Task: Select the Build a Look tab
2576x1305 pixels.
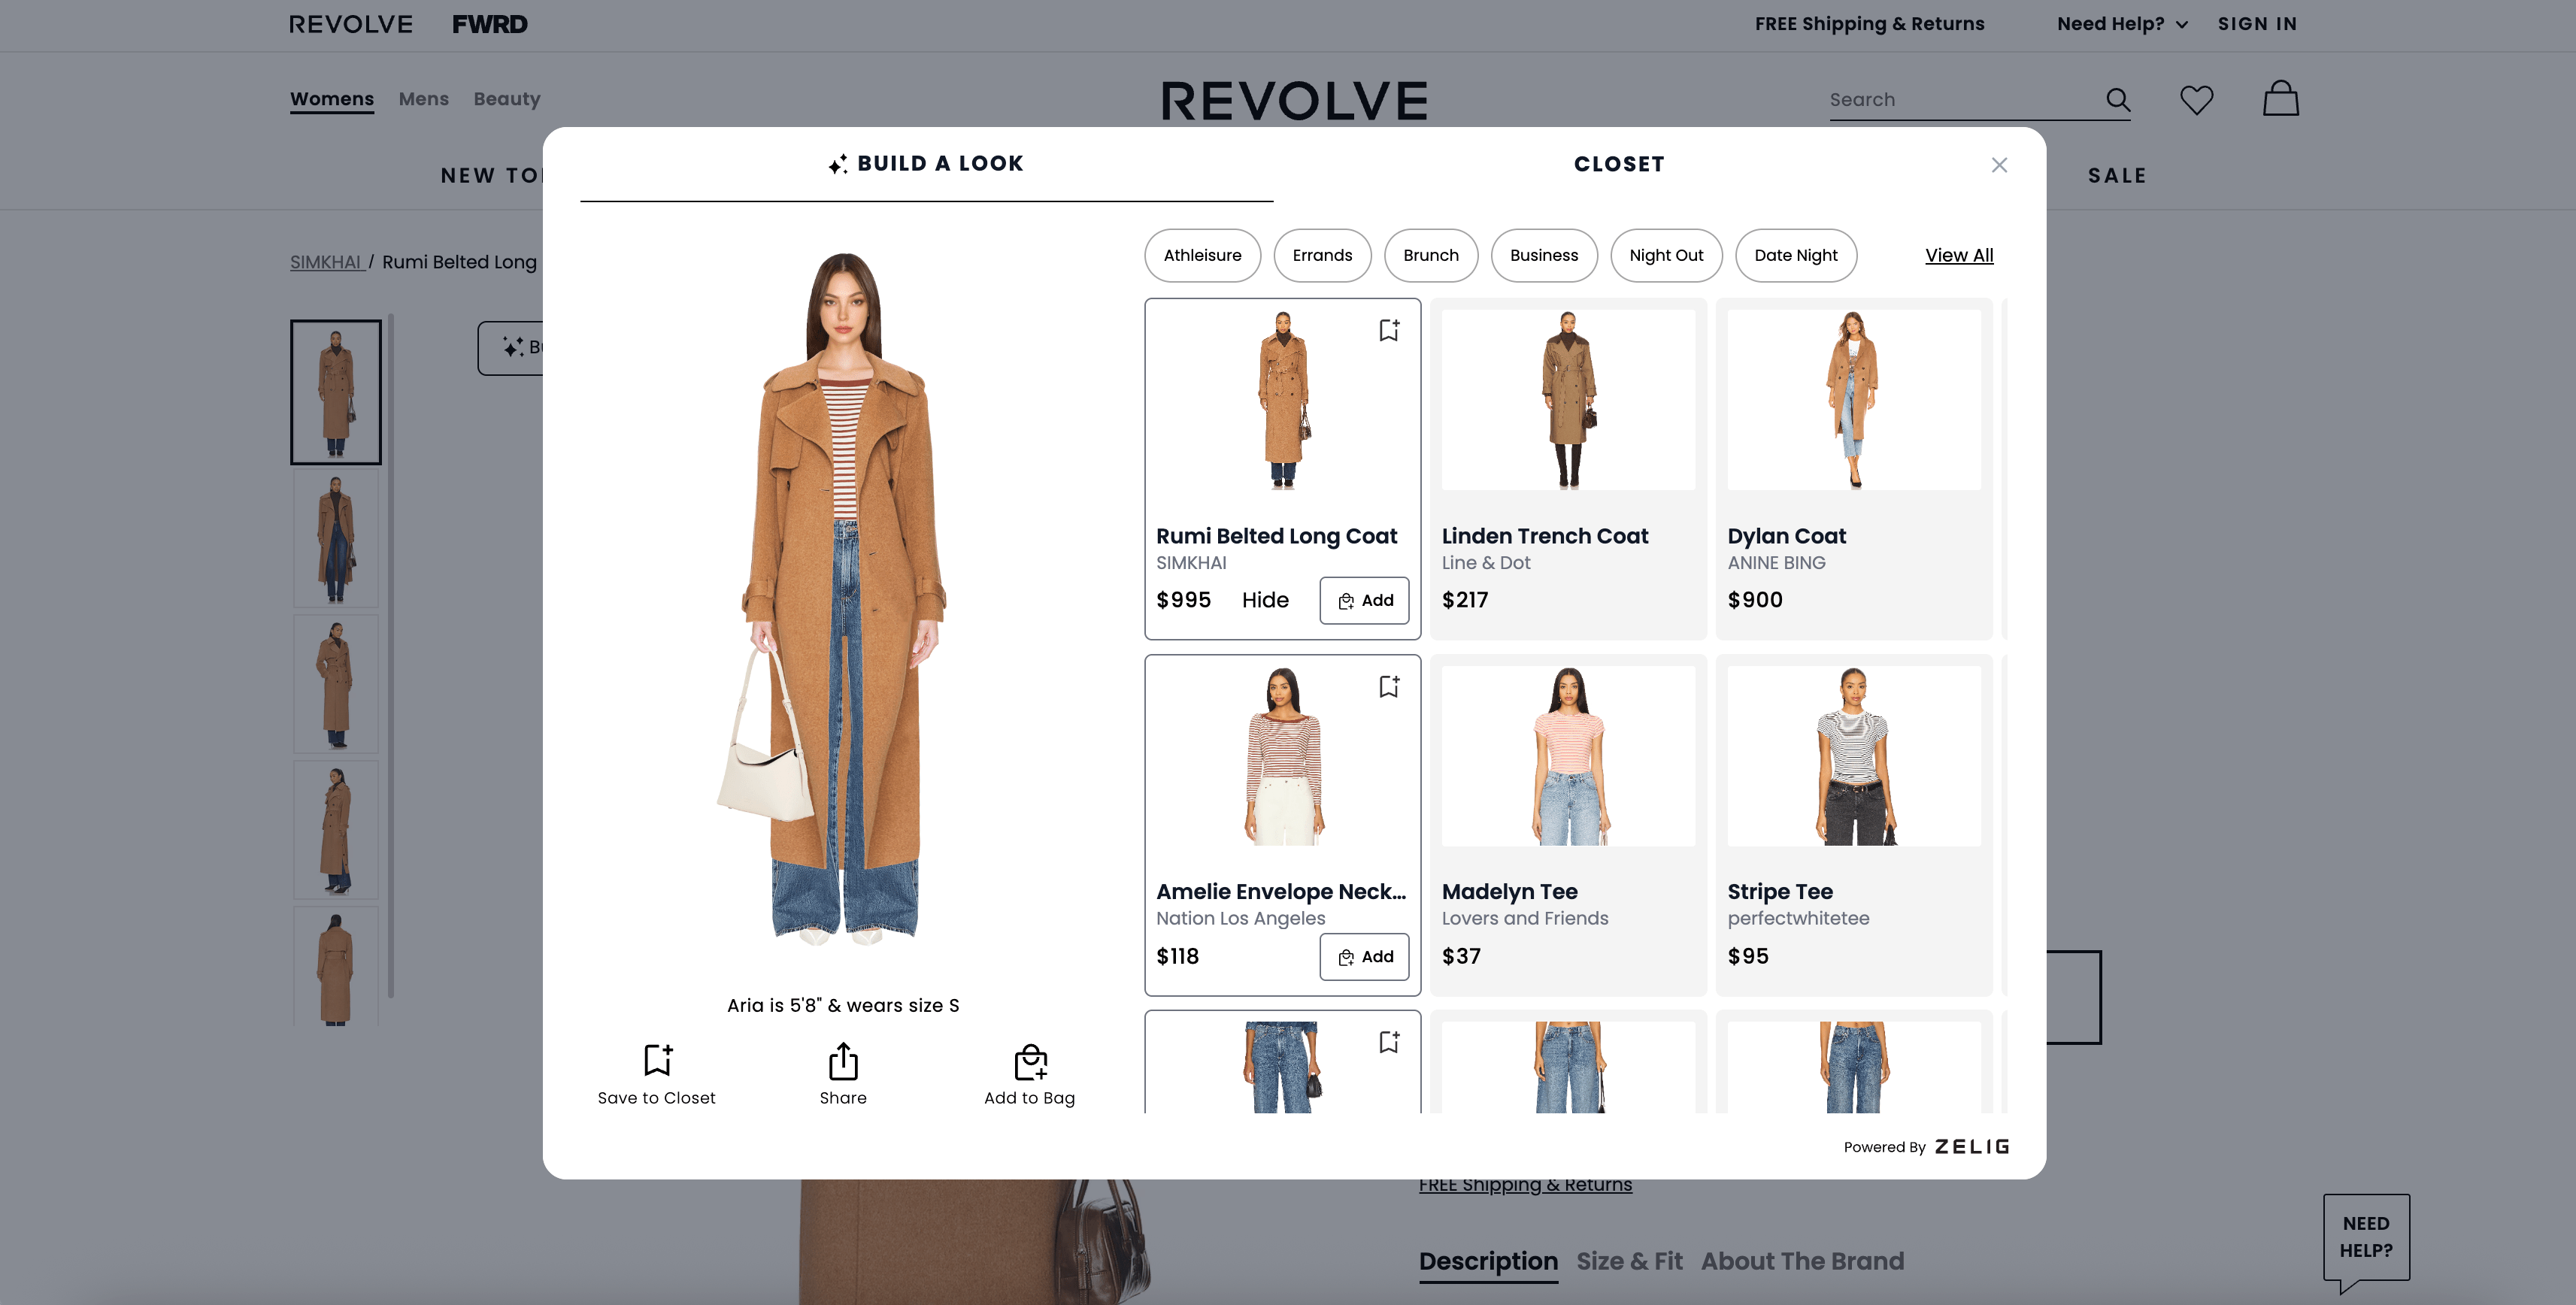Action: coord(926,164)
